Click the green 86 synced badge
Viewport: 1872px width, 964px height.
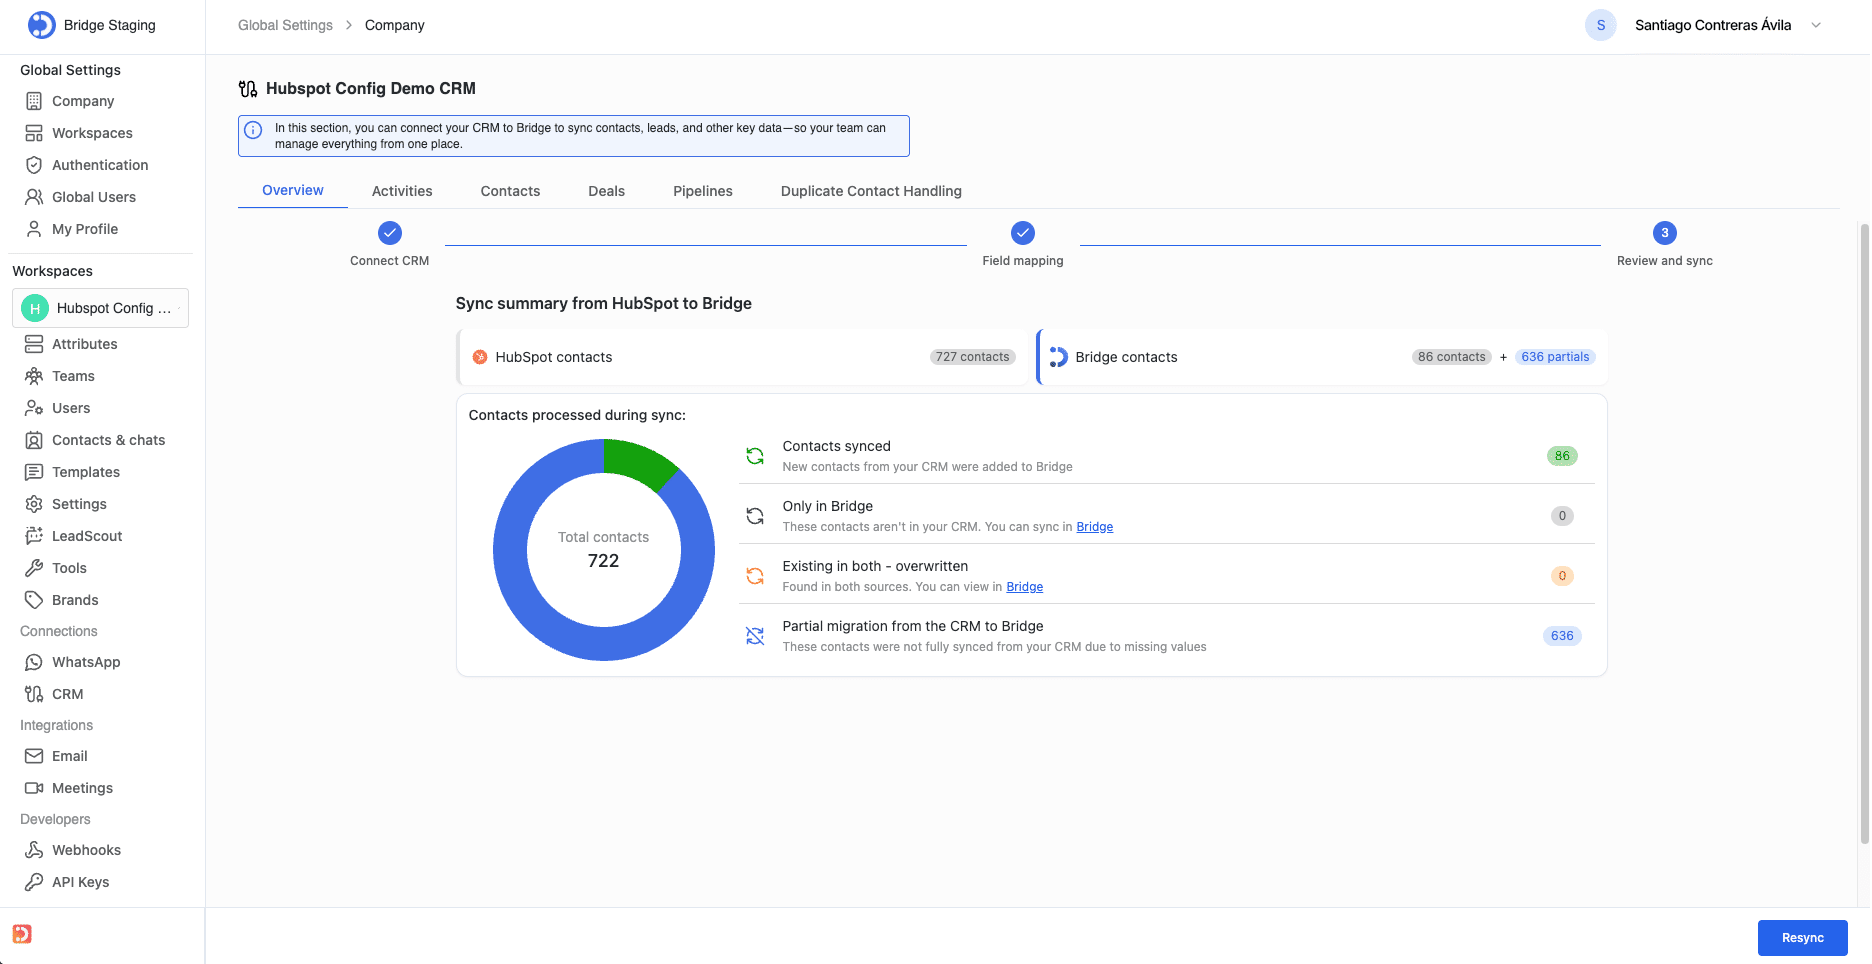(1562, 456)
